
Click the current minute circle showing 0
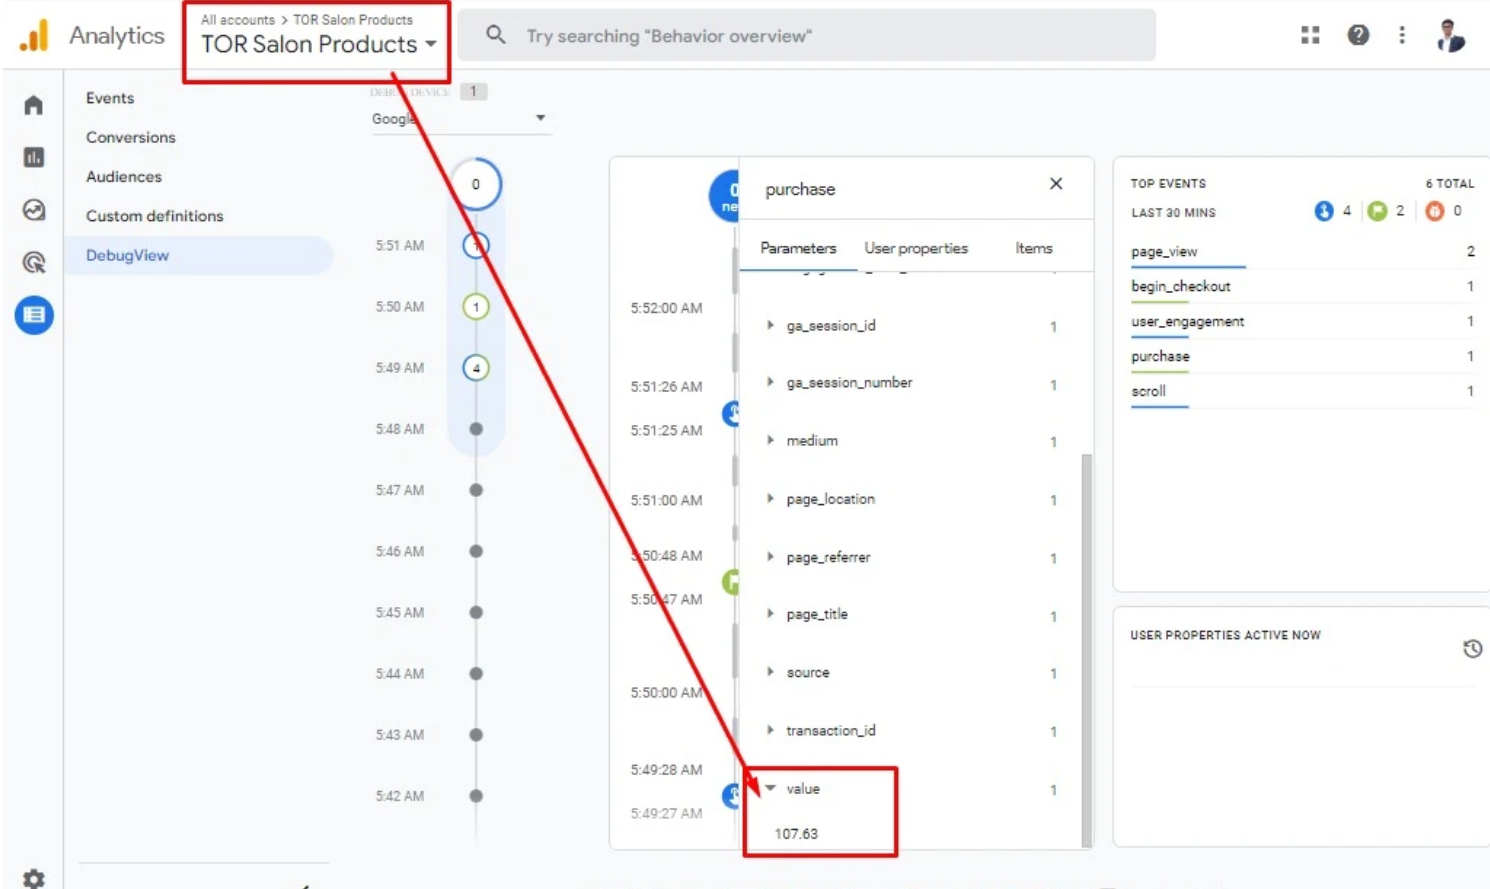[476, 184]
